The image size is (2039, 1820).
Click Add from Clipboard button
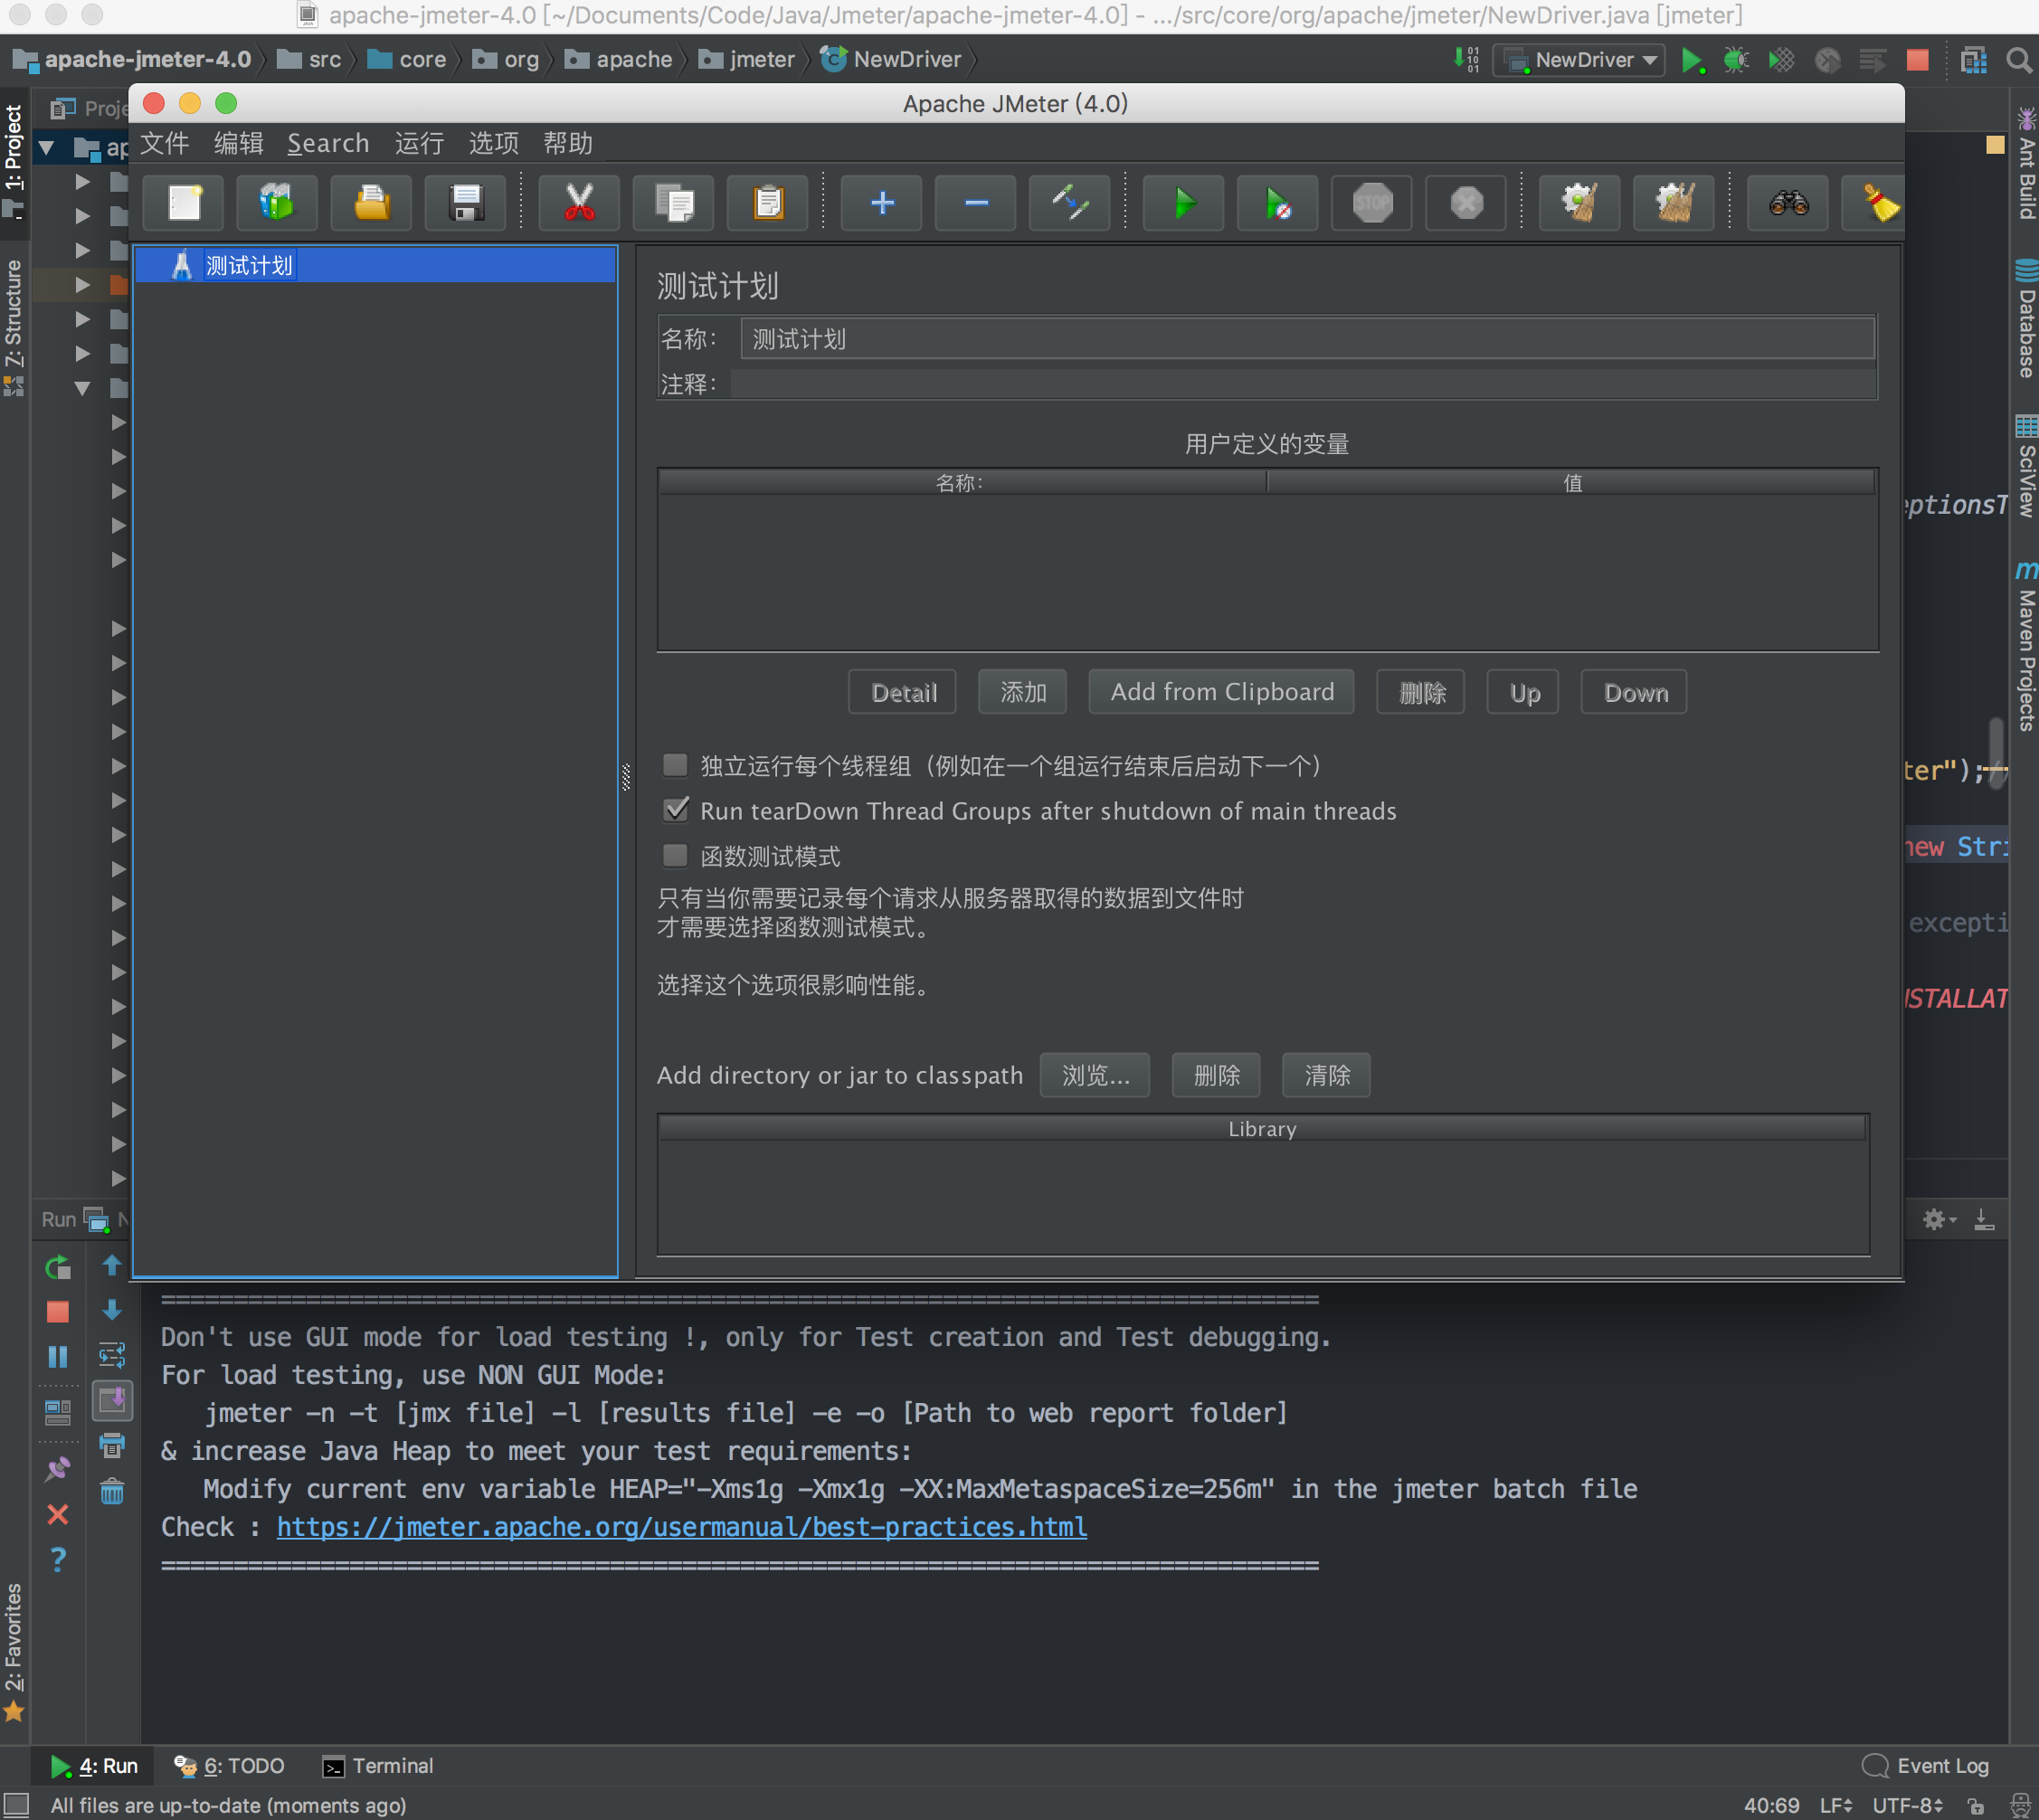(1222, 692)
